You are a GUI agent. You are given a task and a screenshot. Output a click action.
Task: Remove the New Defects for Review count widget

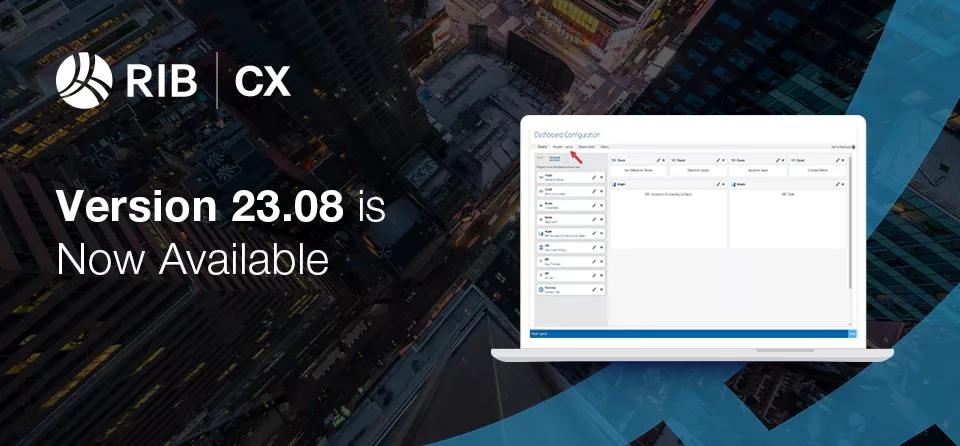664,160
